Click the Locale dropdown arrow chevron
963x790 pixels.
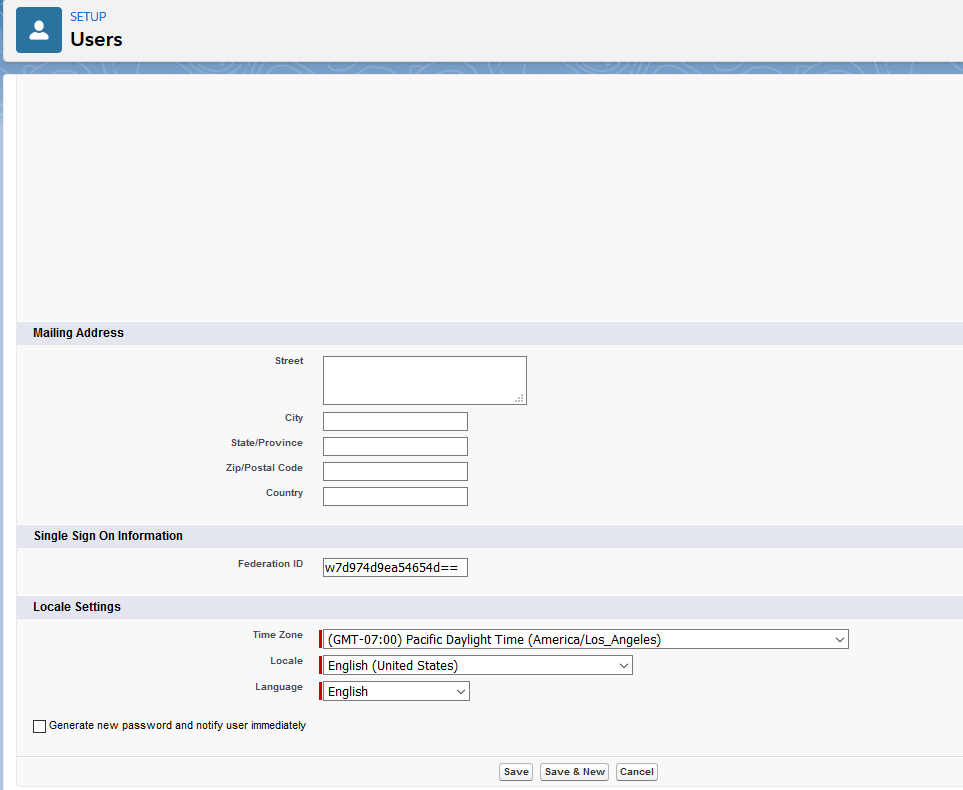pos(623,665)
